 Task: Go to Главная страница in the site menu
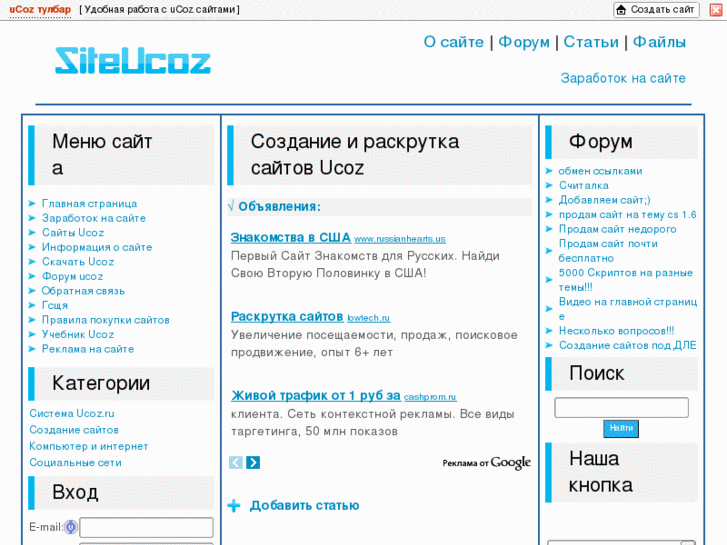(89, 204)
